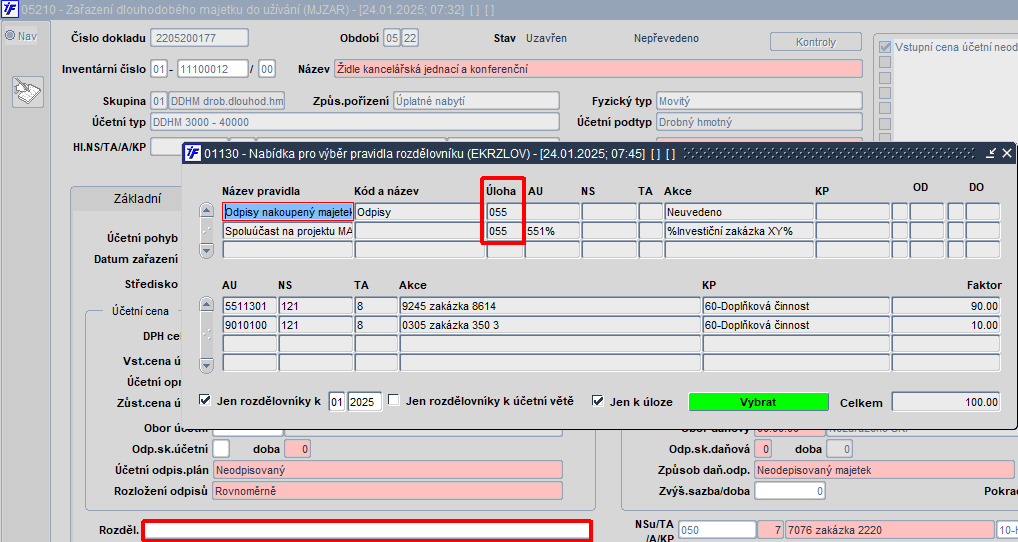Image resolution: width=1018 pixels, height=542 pixels.
Task: Uncheck Jen rozdělovníky k period checkbox
Action: point(205,400)
